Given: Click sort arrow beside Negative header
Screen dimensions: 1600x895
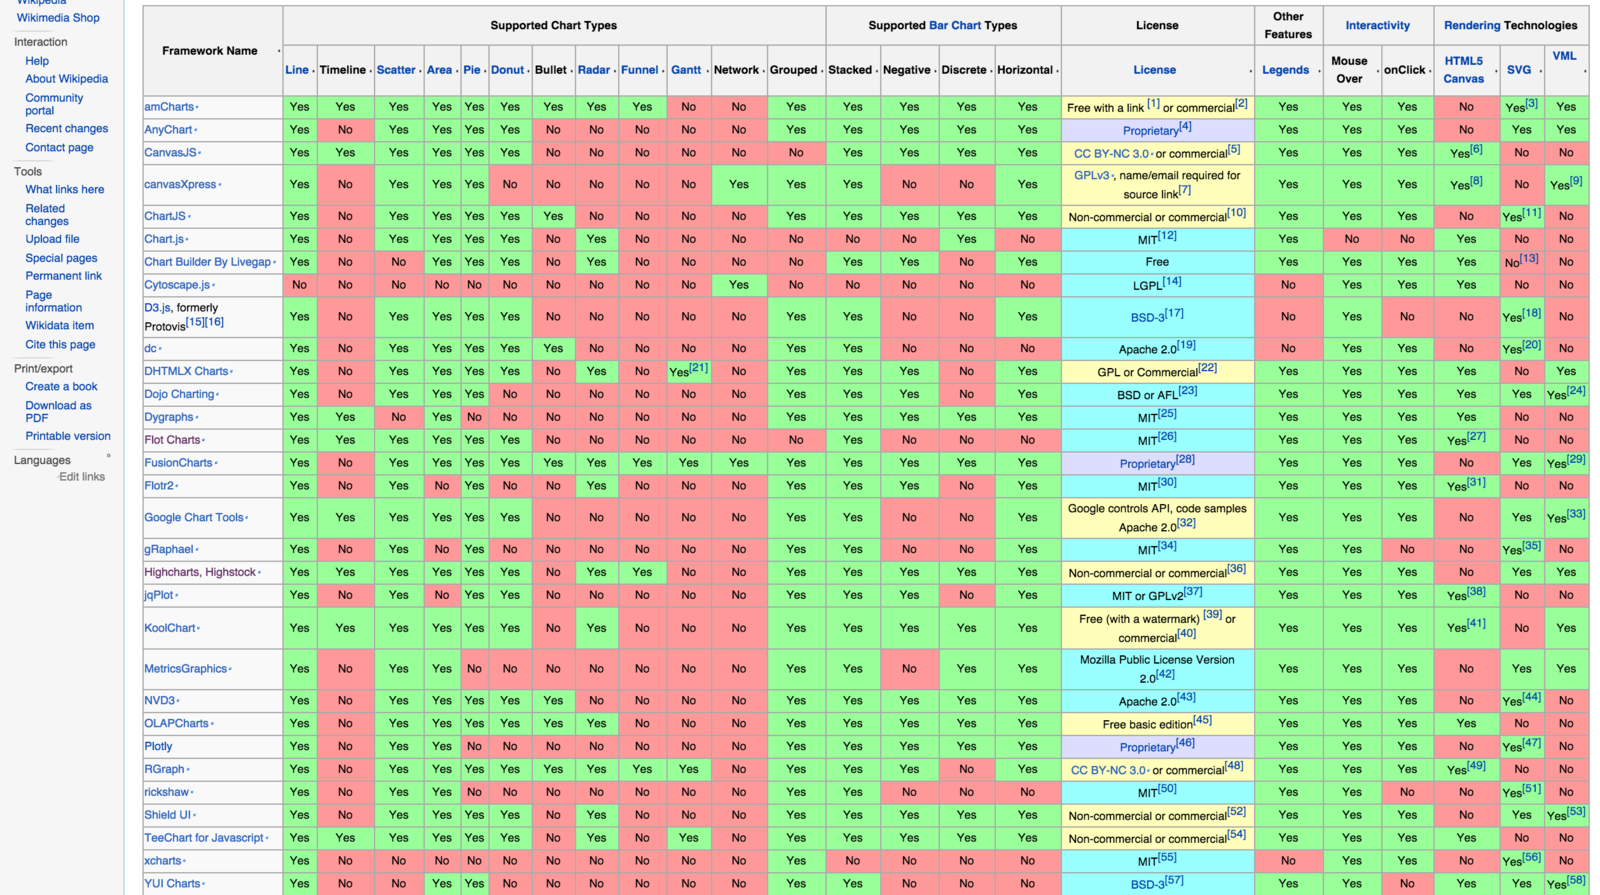Looking at the screenshot, I should pyautogui.click(x=936, y=71).
